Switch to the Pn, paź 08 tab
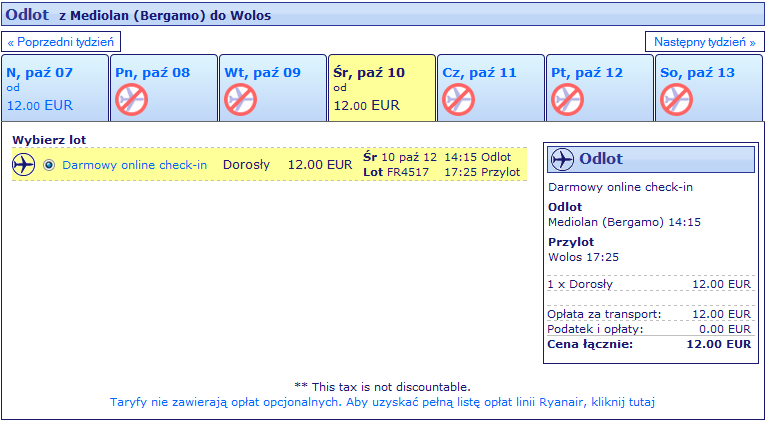The height and width of the screenshot is (421, 765). tap(164, 88)
